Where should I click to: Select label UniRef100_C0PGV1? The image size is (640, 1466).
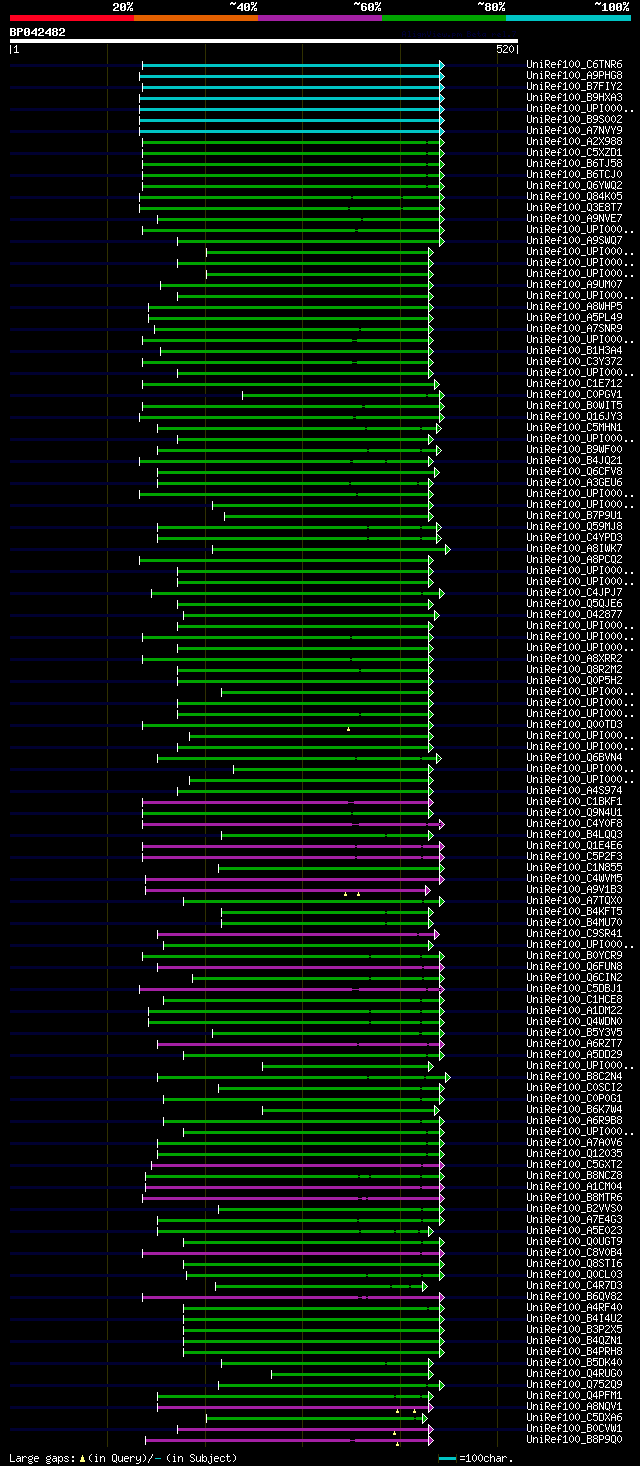click(x=574, y=395)
